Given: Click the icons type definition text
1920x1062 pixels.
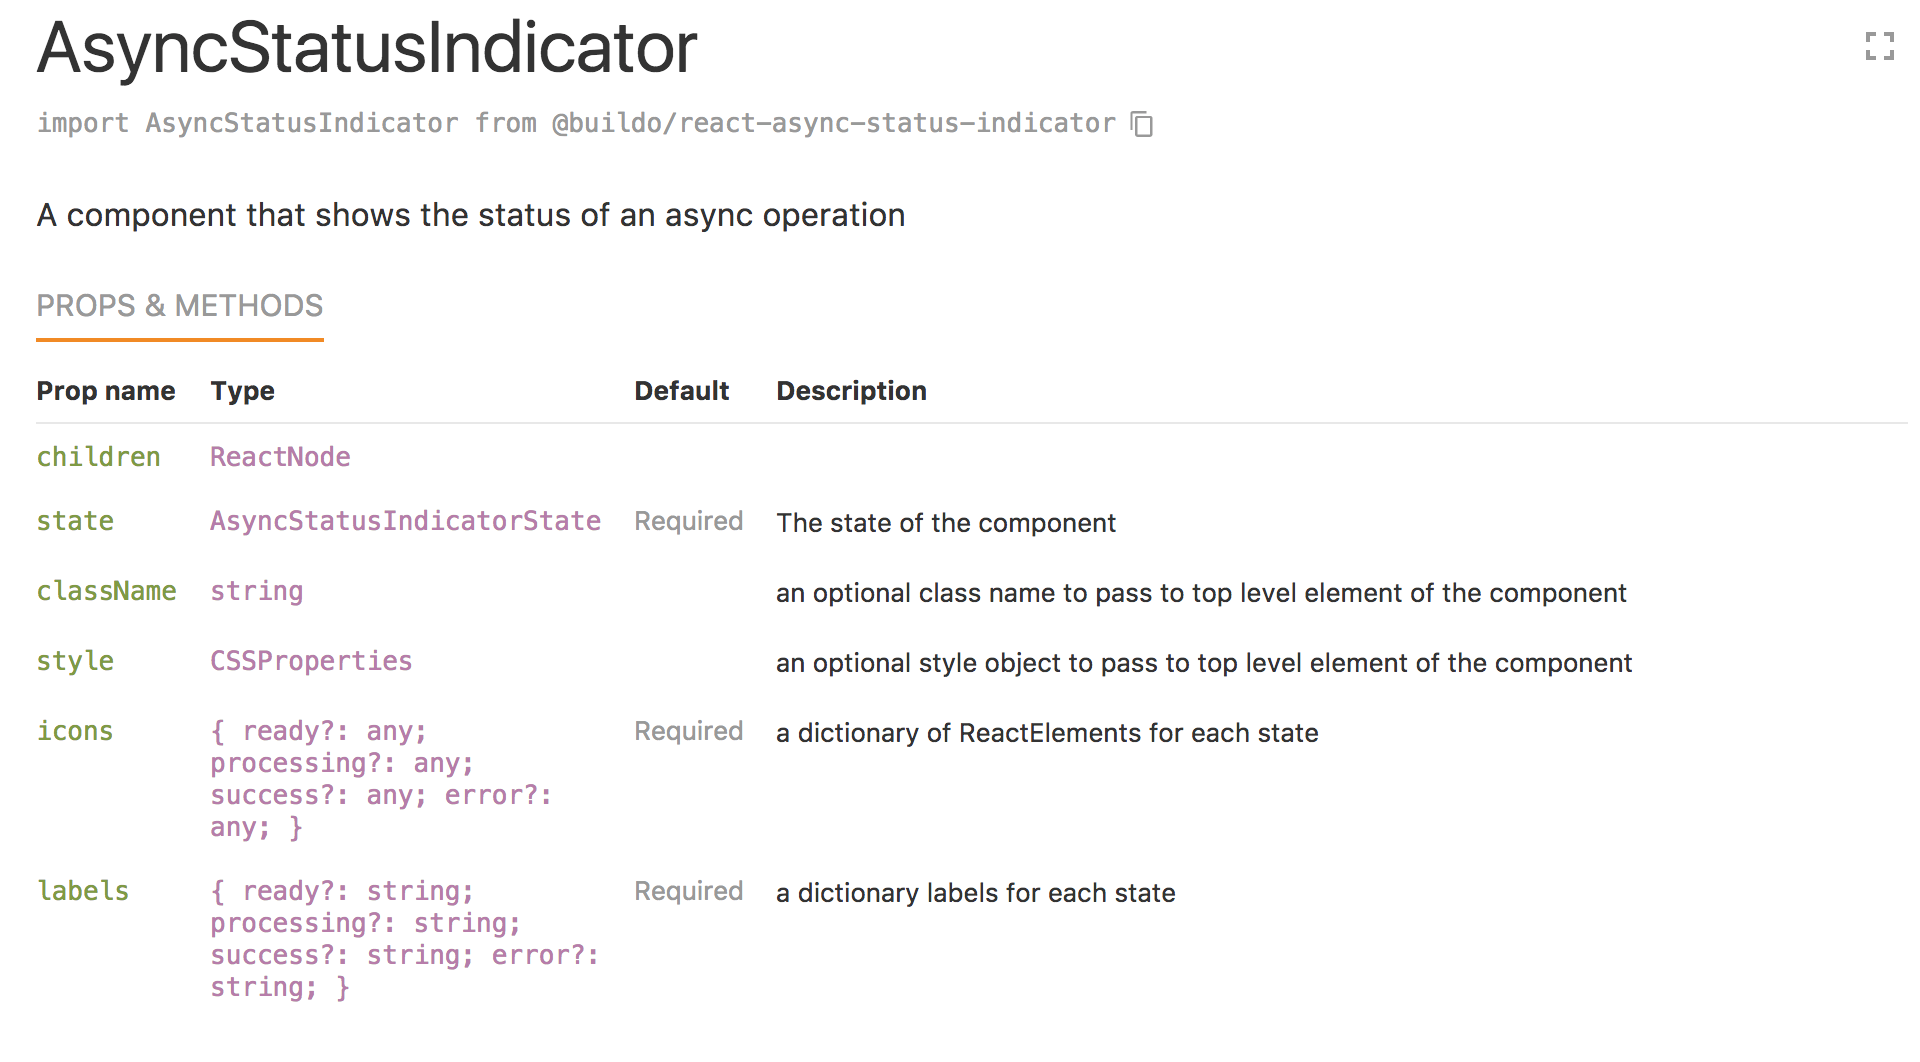Looking at the screenshot, I should [x=381, y=779].
